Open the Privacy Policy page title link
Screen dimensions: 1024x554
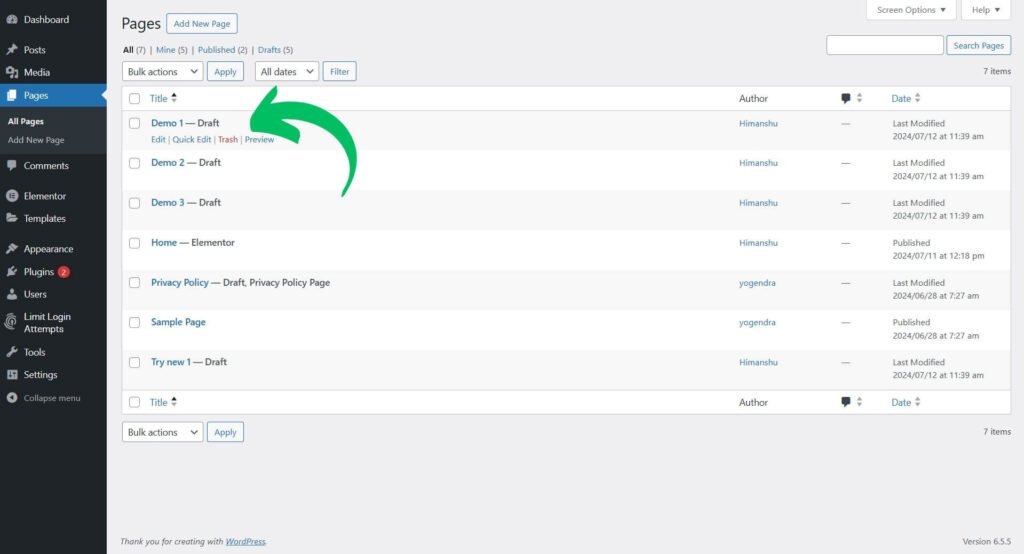tap(180, 282)
